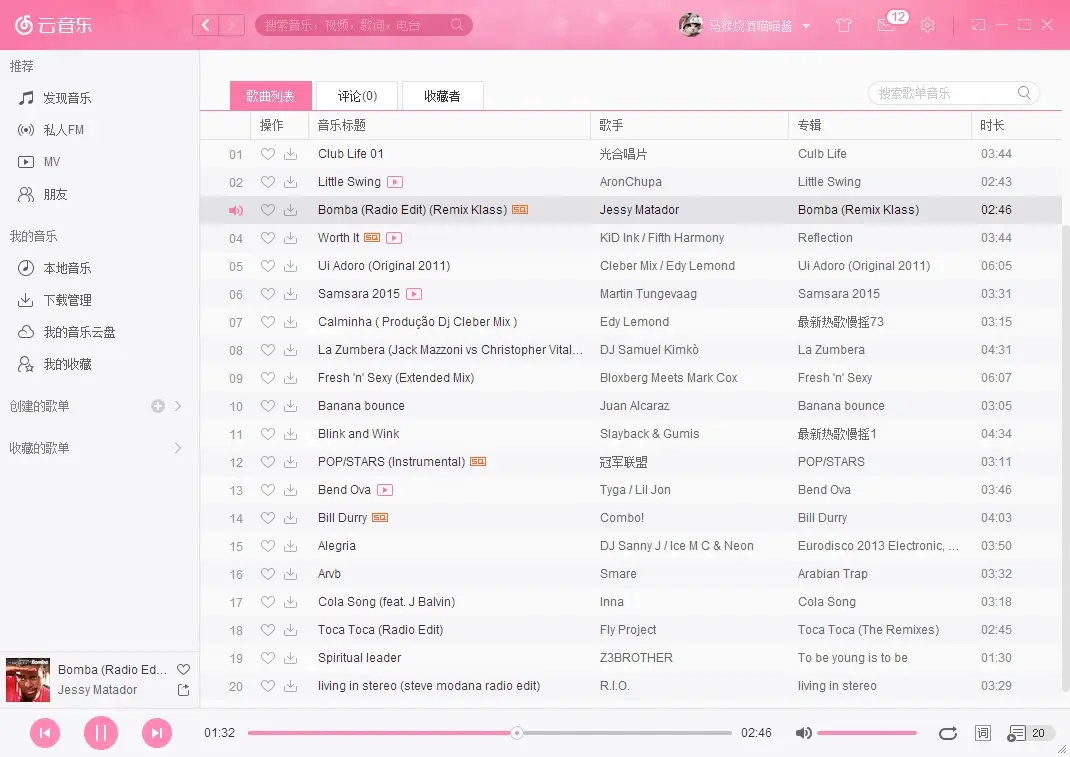Open artist Jessy Matador in the list

639,210
